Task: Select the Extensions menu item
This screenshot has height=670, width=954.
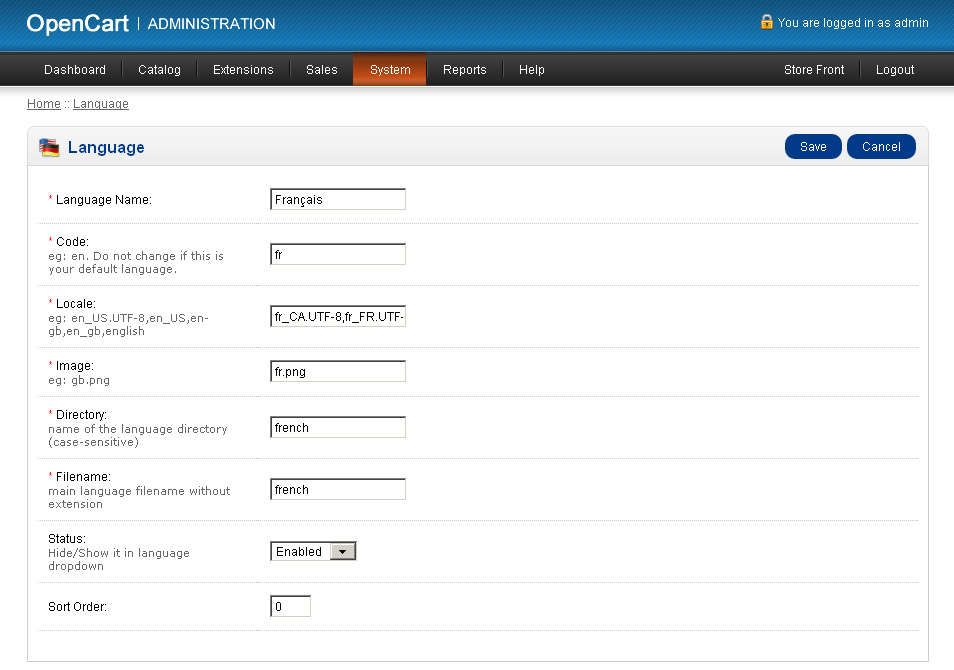Action: 243,70
